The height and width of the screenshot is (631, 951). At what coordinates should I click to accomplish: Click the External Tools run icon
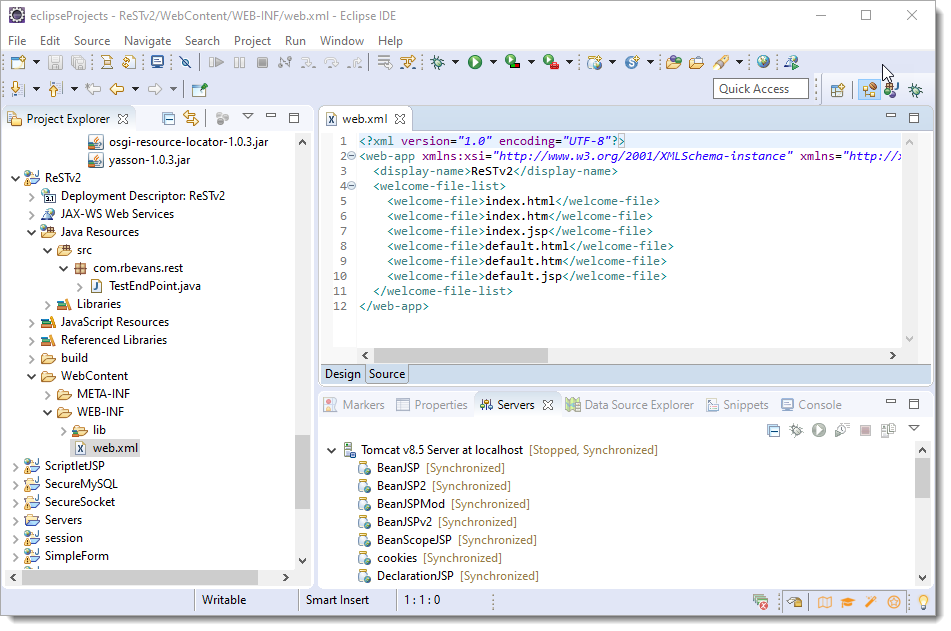click(551, 62)
